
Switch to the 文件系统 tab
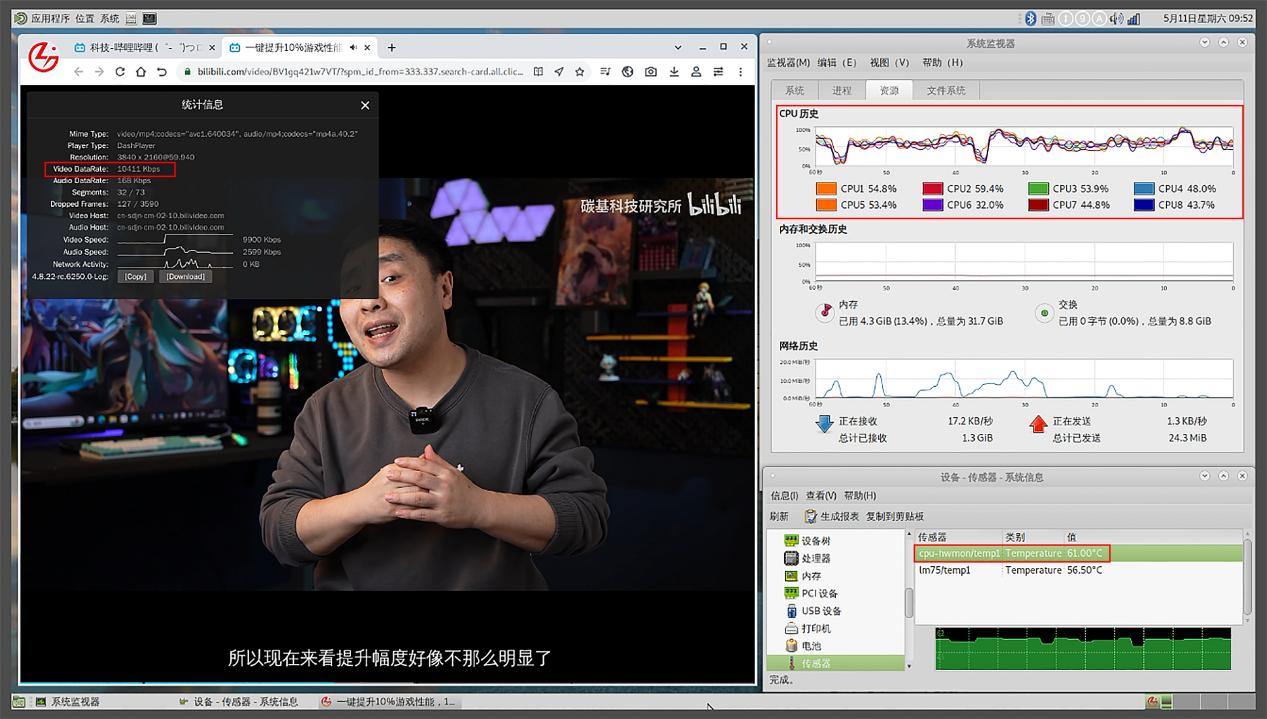(946, 91)
